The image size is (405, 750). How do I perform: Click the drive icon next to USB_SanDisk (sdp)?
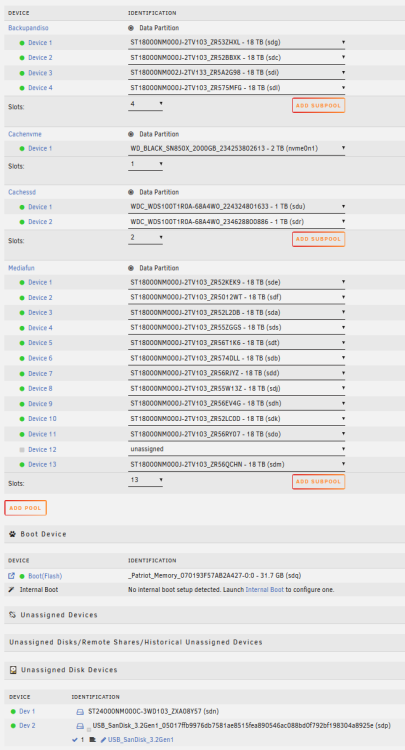tap(80, 726)
